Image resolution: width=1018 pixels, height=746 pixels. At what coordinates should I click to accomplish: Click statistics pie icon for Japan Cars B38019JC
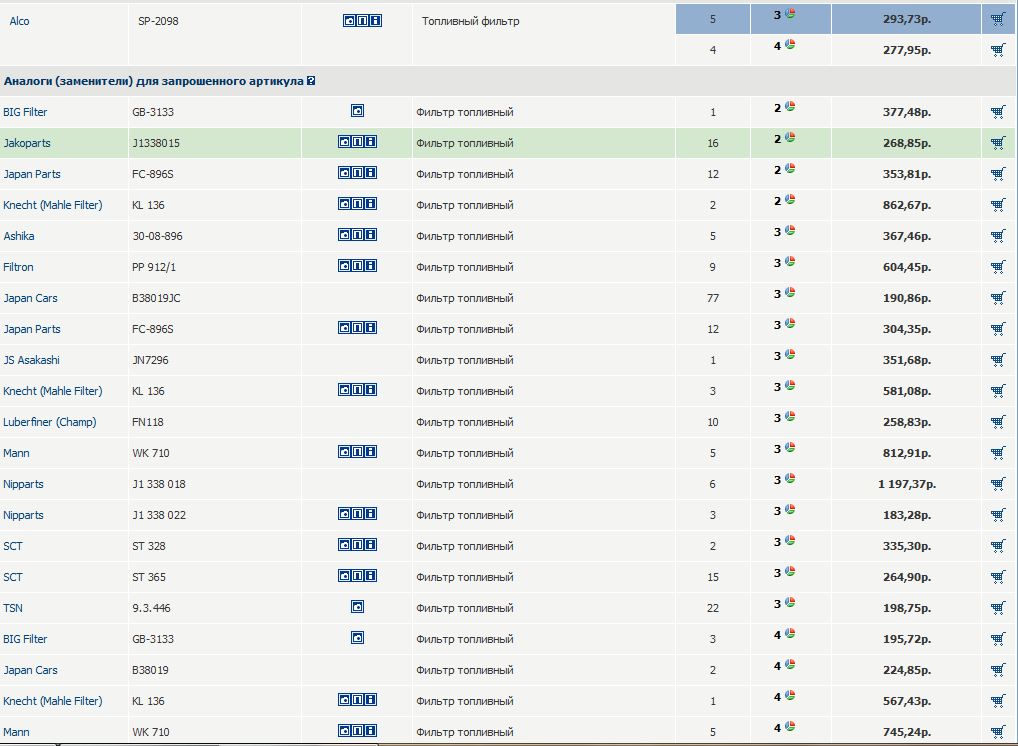pyautogui.click(x=790, y=293)
